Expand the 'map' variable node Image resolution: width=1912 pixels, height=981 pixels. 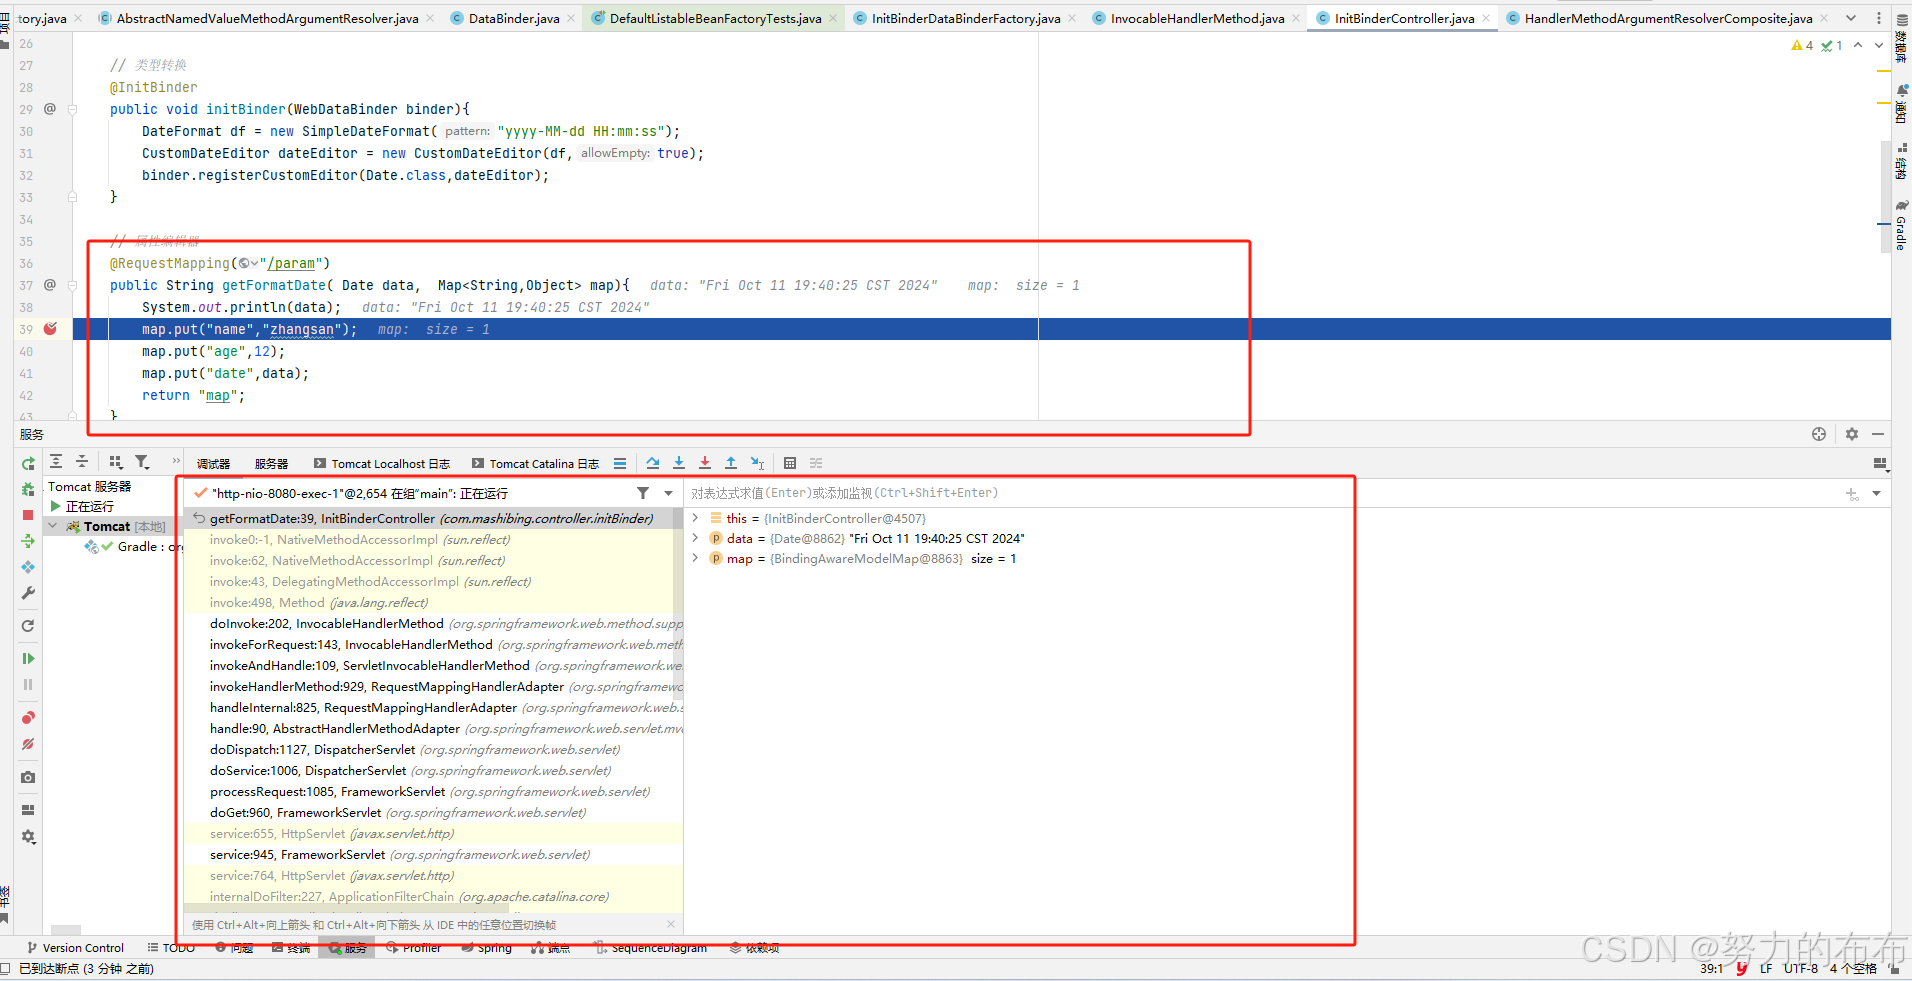pos(695,558)
